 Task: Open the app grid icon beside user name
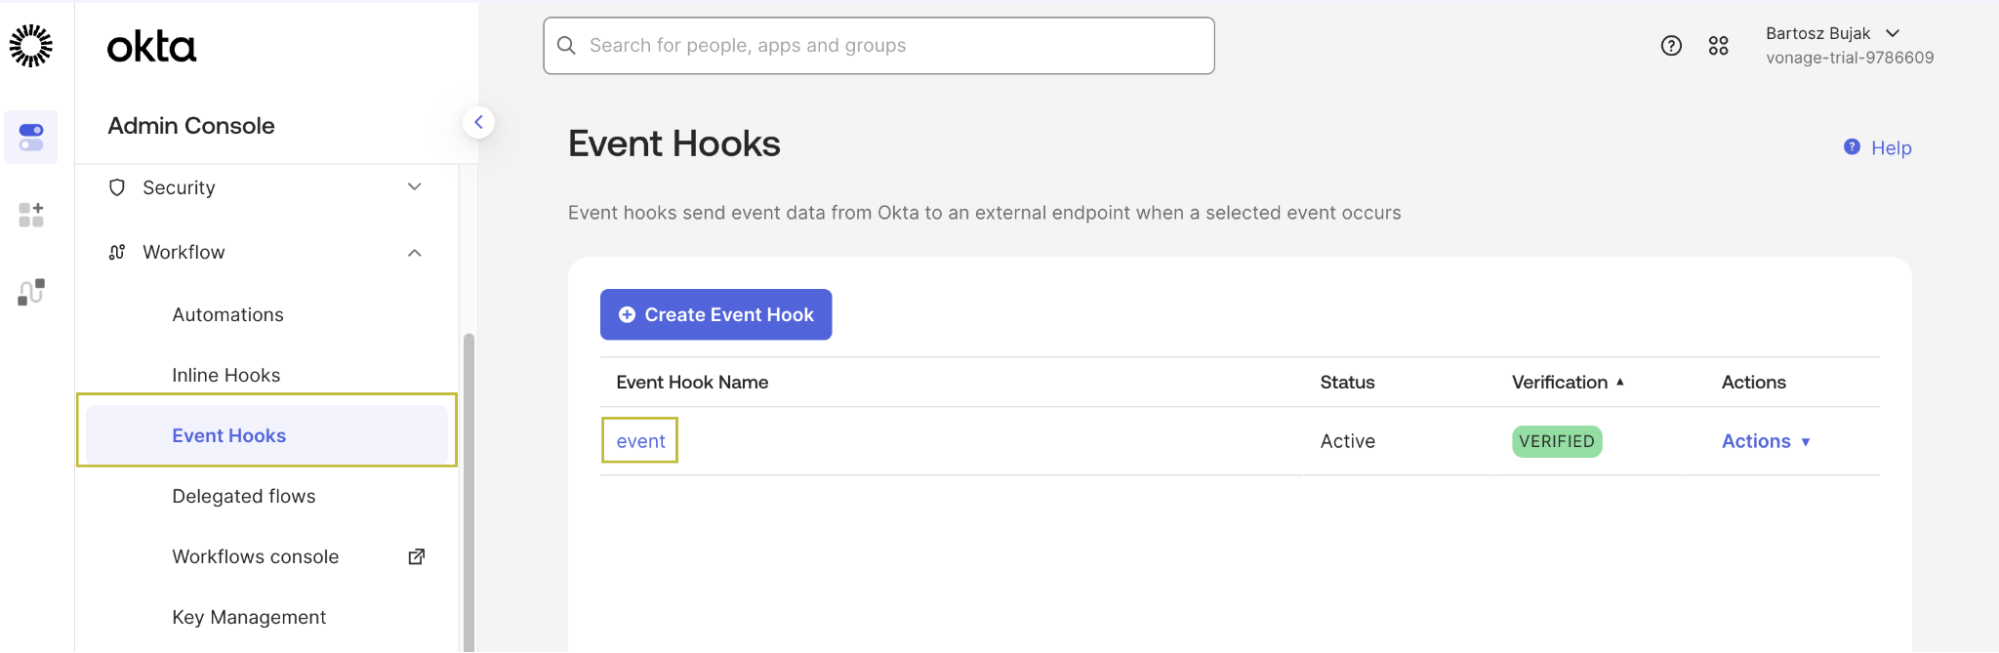[1718, 46]
